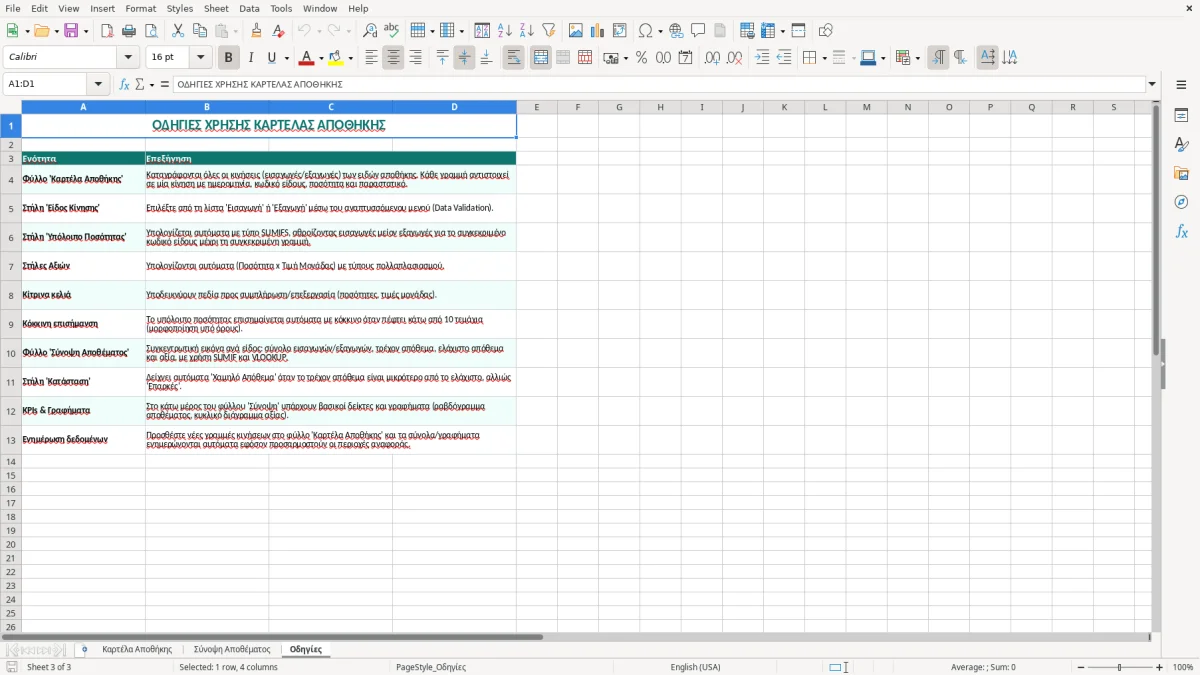Open the sidebar Gallery panel icon
The height and width of the screenshot is (675, 1200).
pos(1181,173)
